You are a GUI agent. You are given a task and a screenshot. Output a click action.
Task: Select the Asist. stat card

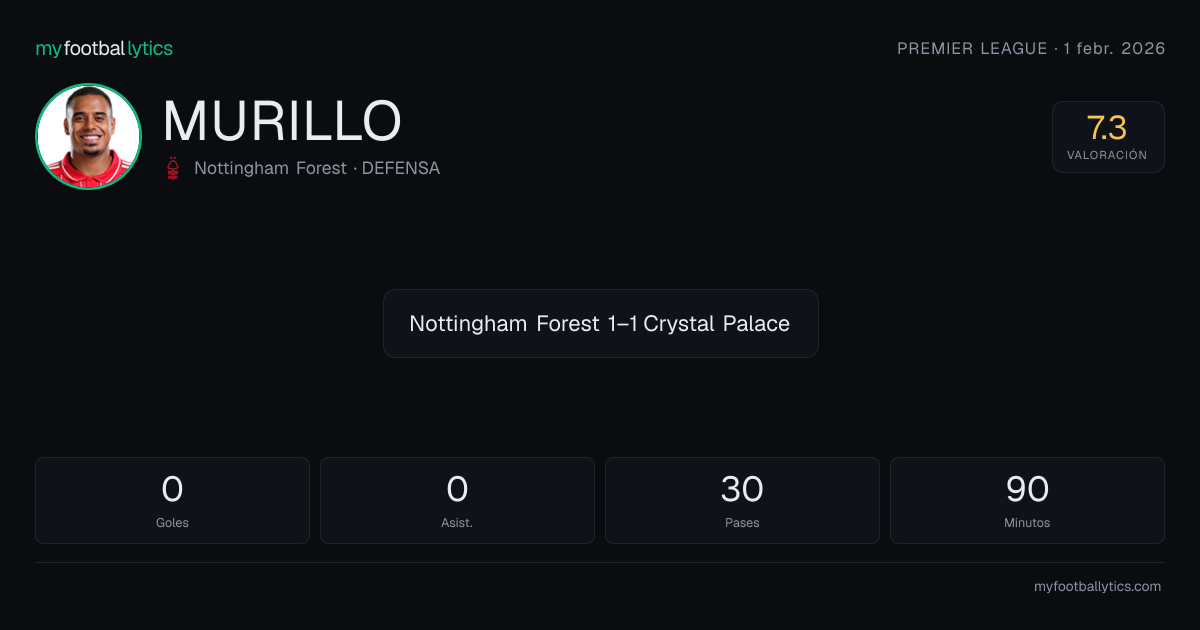(457, 500)
